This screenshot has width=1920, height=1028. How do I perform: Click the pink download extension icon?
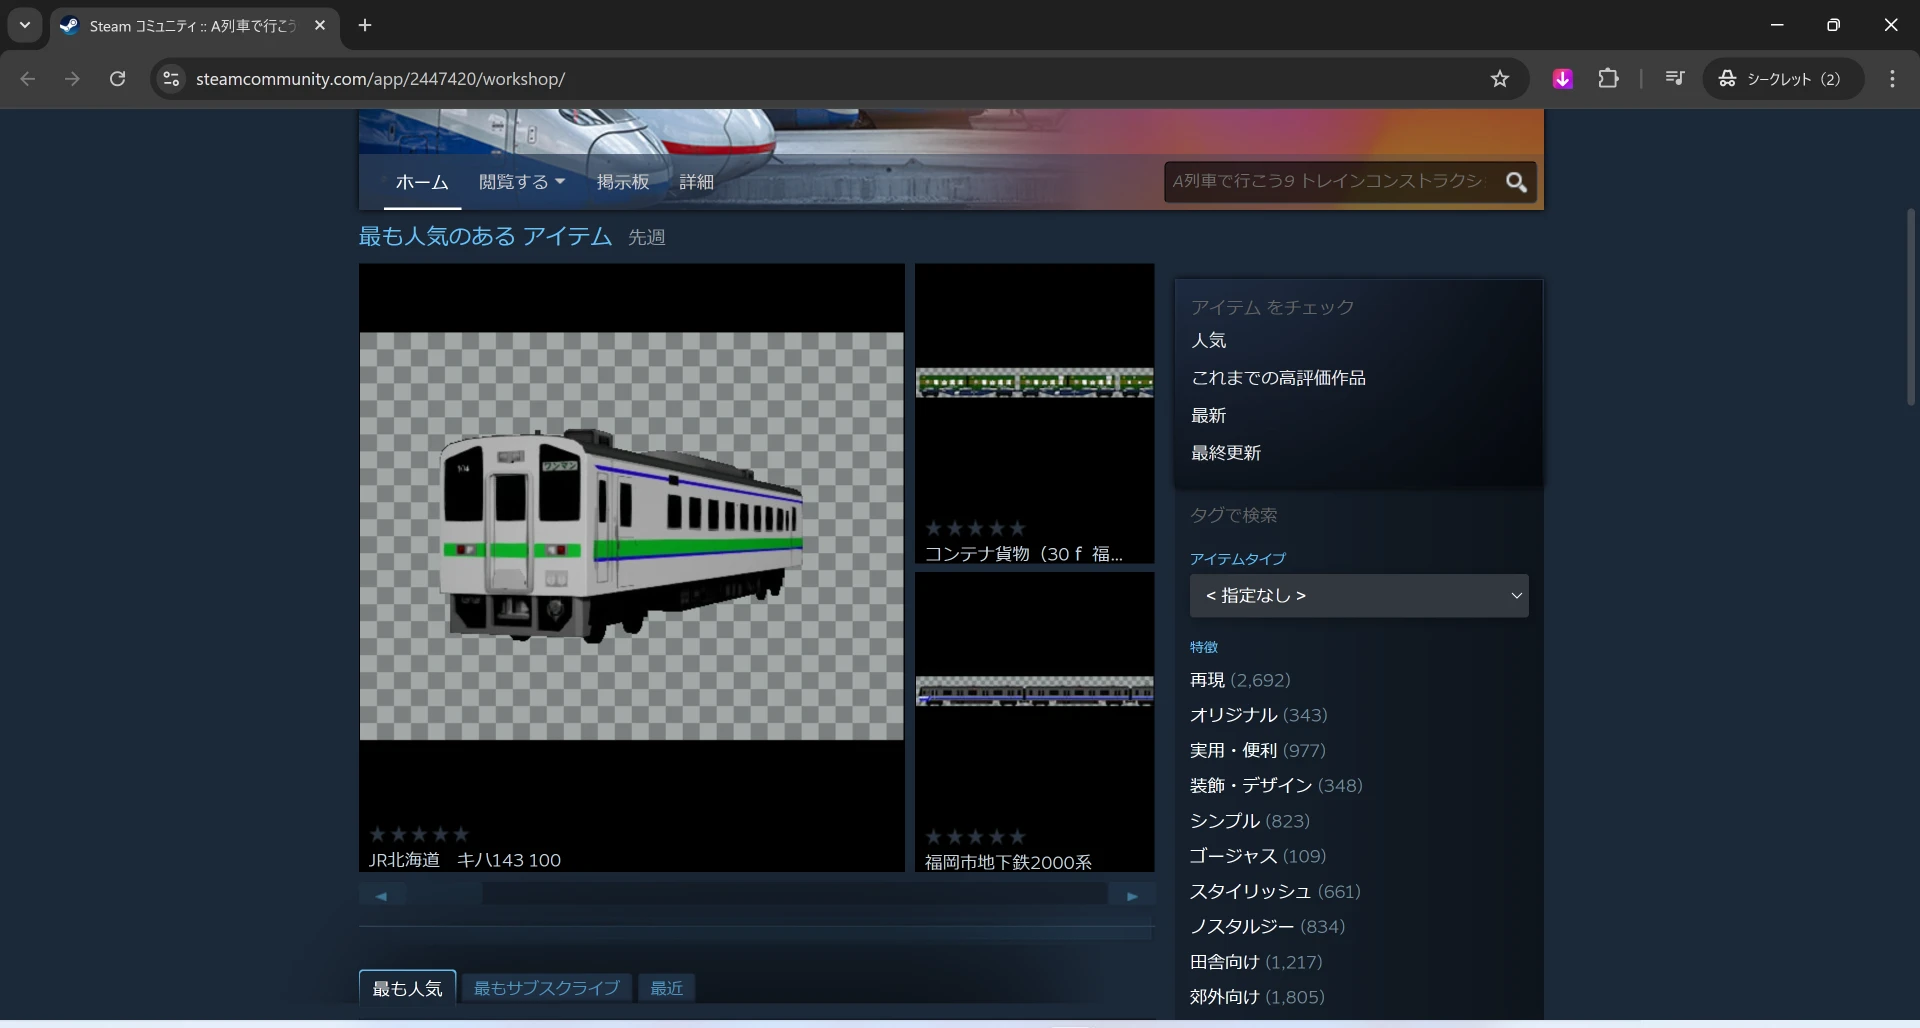click(x=1562, y=79)
